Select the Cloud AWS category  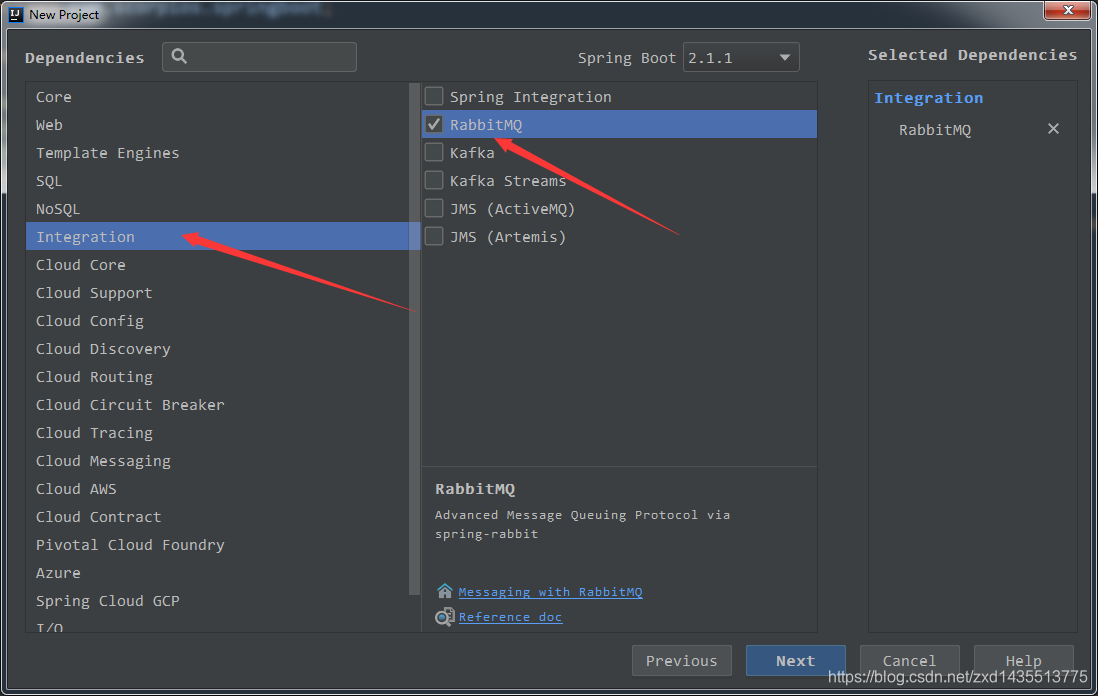tap(217, 489)
